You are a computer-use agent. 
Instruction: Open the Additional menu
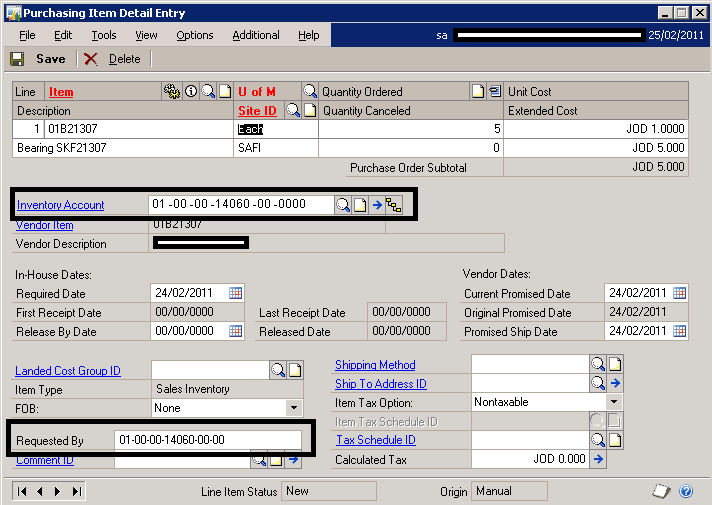[256, 35]
